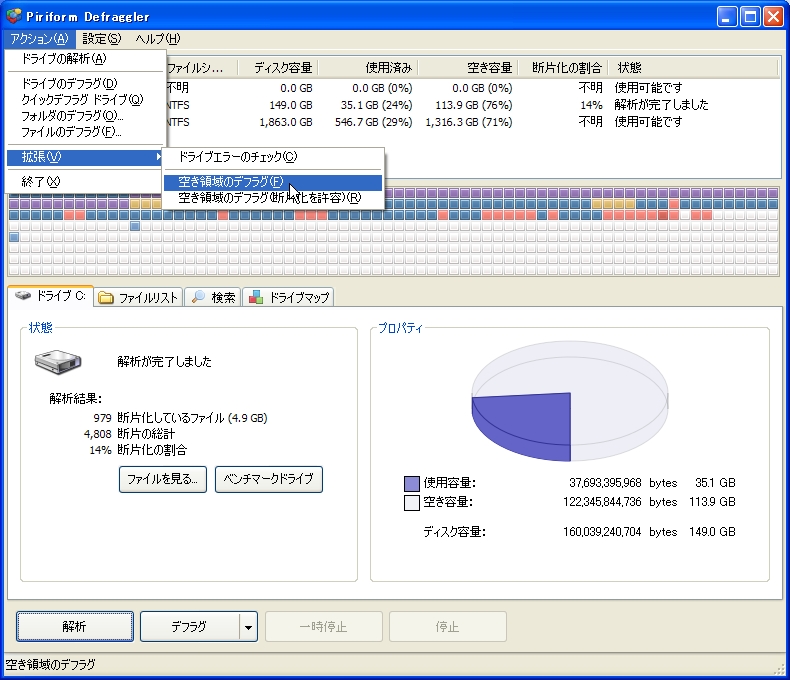The image size is (790, 680).
Task: Sort by 使用済み column header
Action: click(368, 67)
